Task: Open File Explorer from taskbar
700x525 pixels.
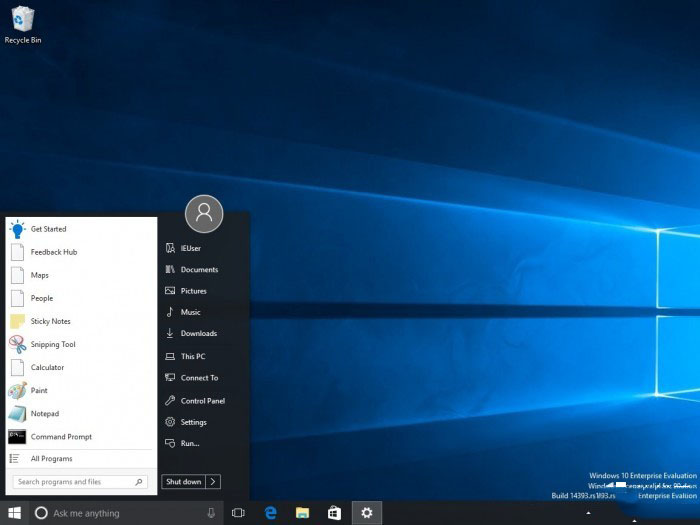Action: pos(303,513)
